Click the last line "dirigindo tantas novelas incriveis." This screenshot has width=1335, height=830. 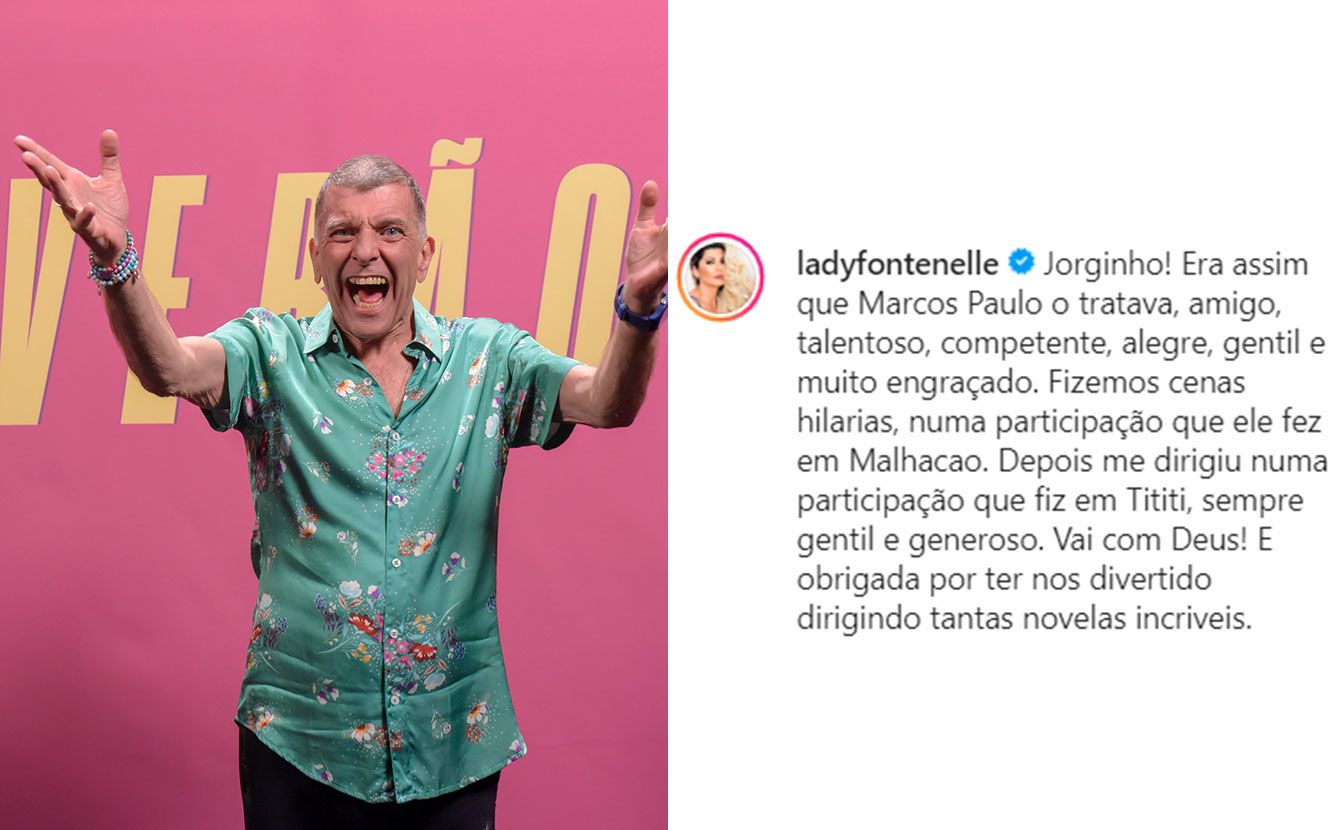tap(1024, 618)
